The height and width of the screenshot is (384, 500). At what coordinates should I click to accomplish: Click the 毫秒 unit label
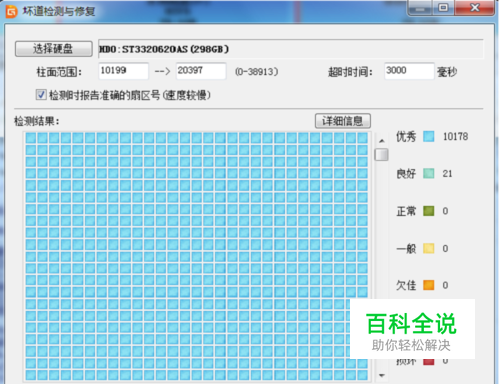click(447, 72)
